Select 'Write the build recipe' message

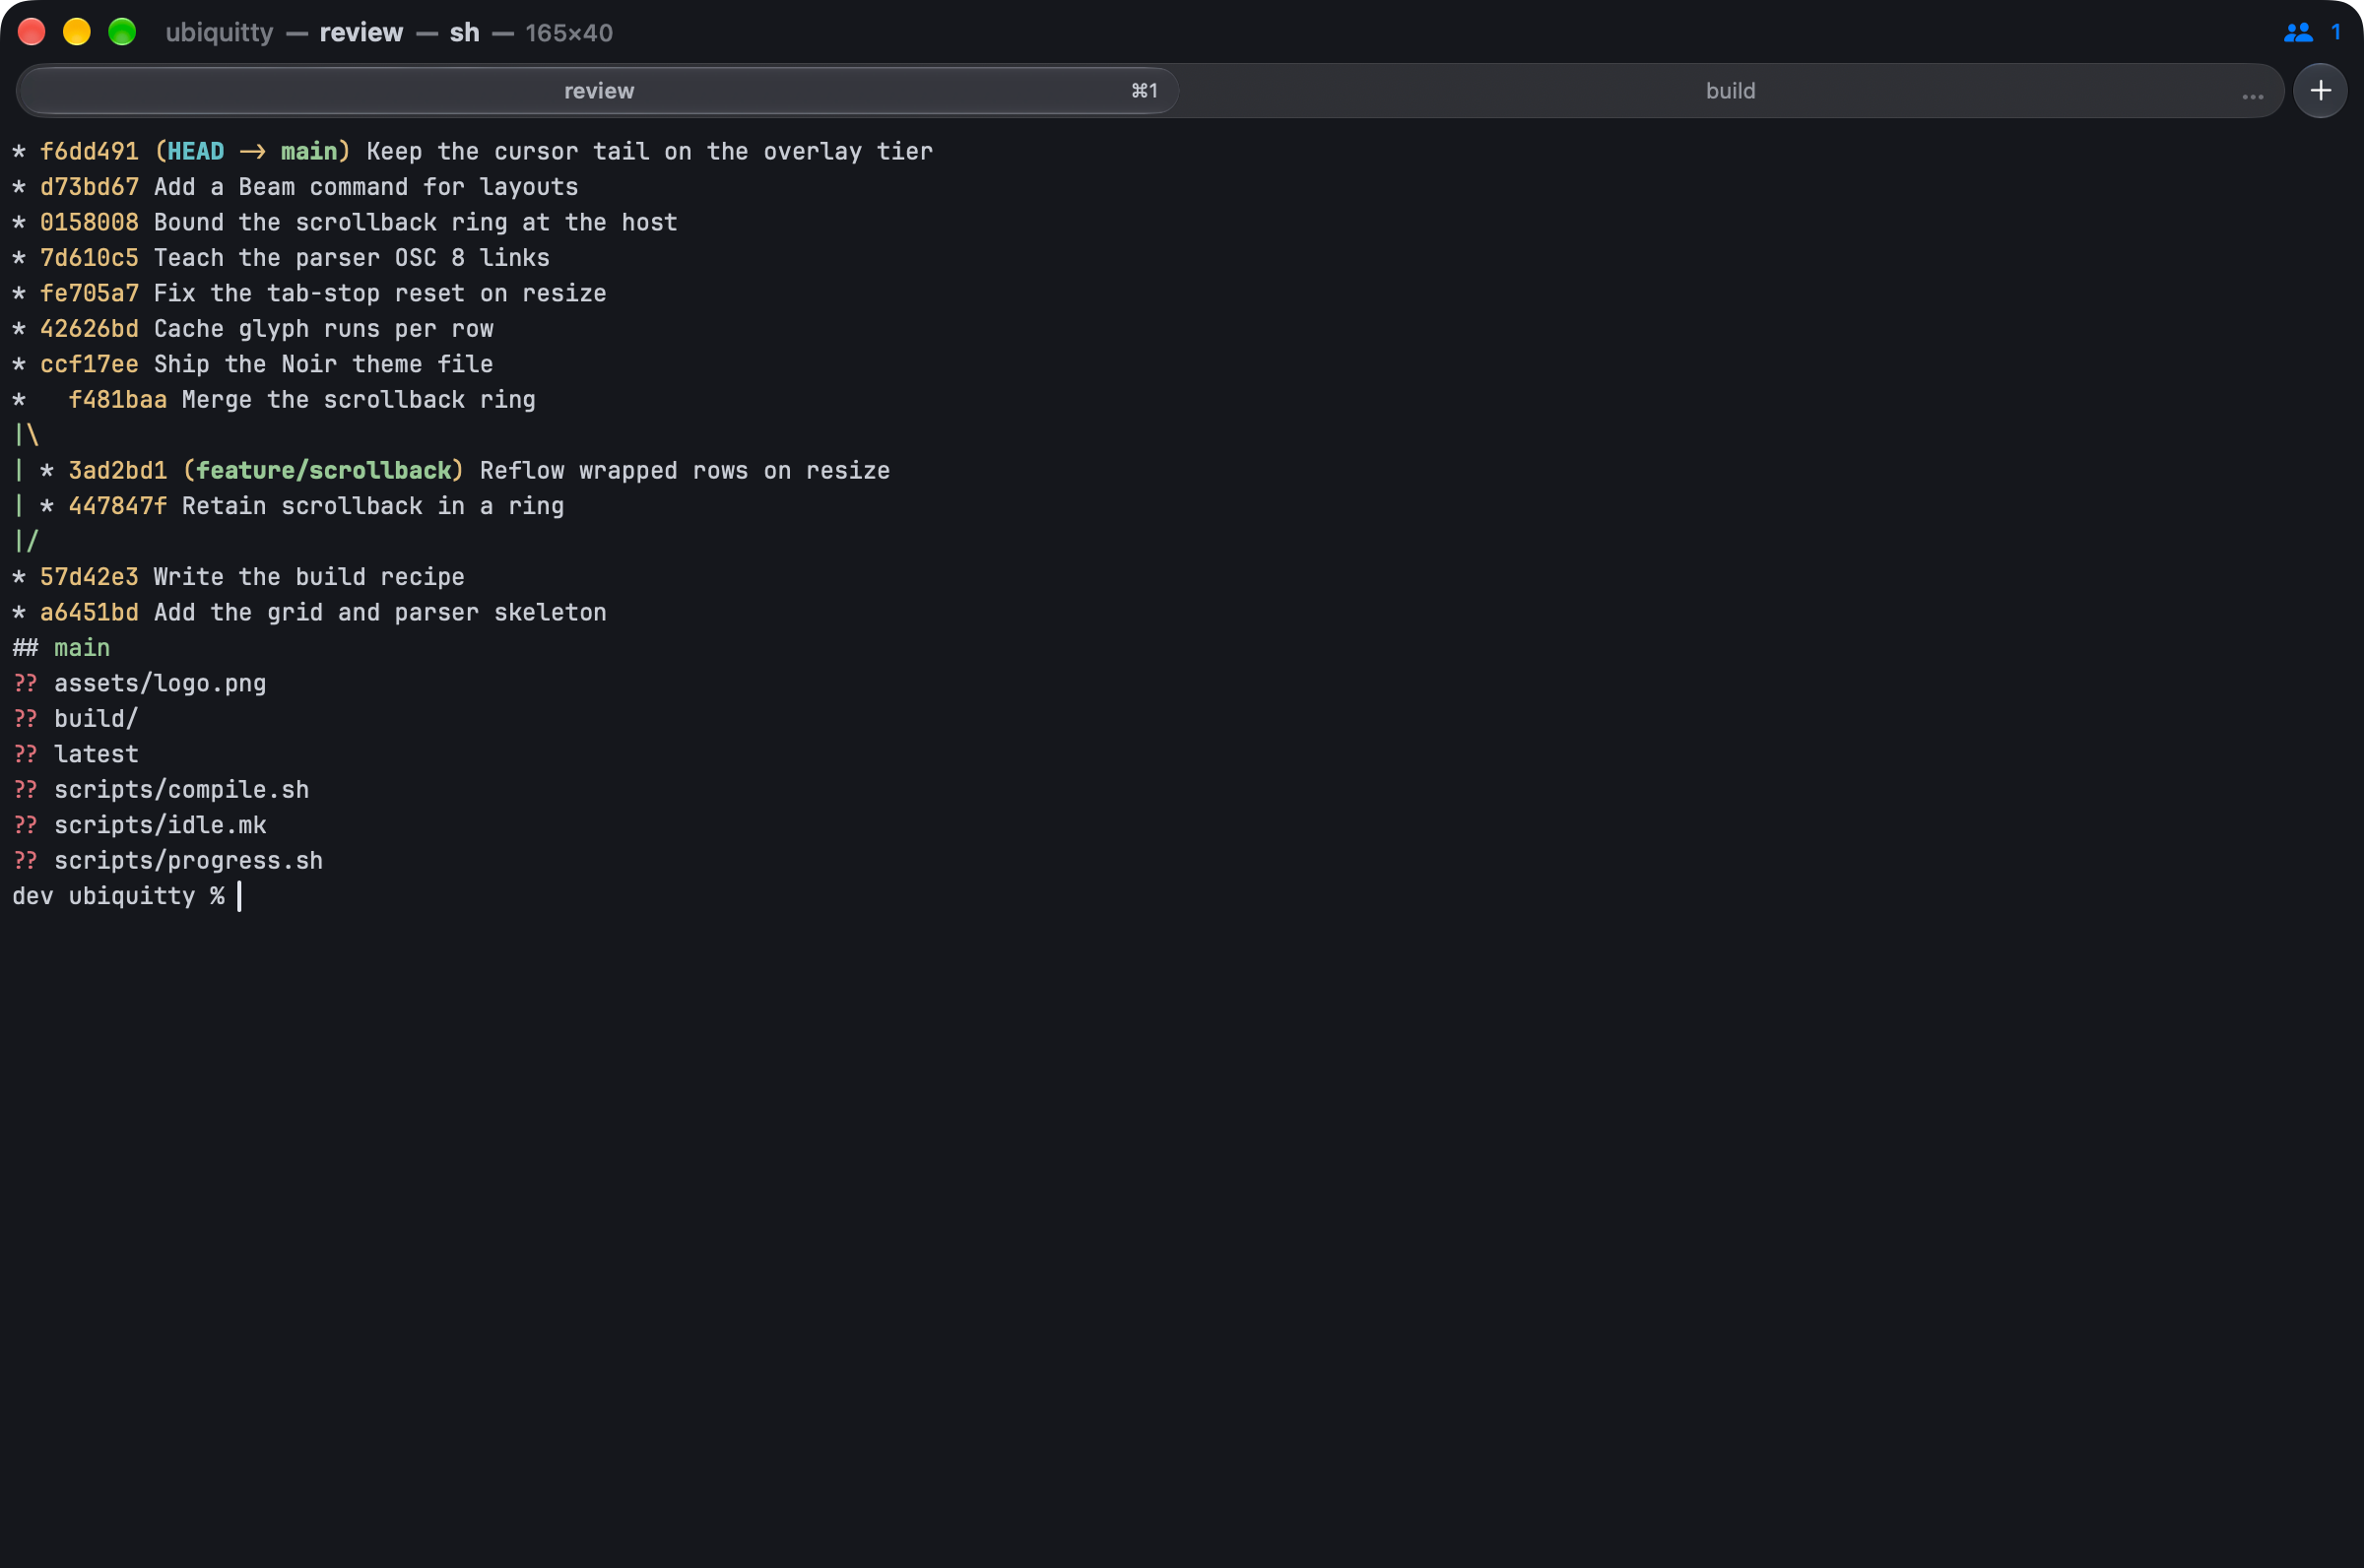309,577
